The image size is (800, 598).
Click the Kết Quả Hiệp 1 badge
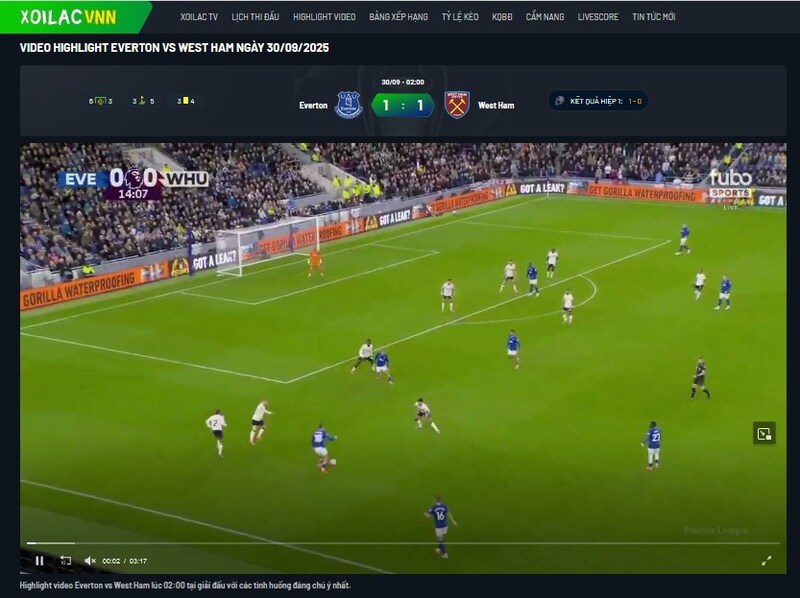click(598, 101)
